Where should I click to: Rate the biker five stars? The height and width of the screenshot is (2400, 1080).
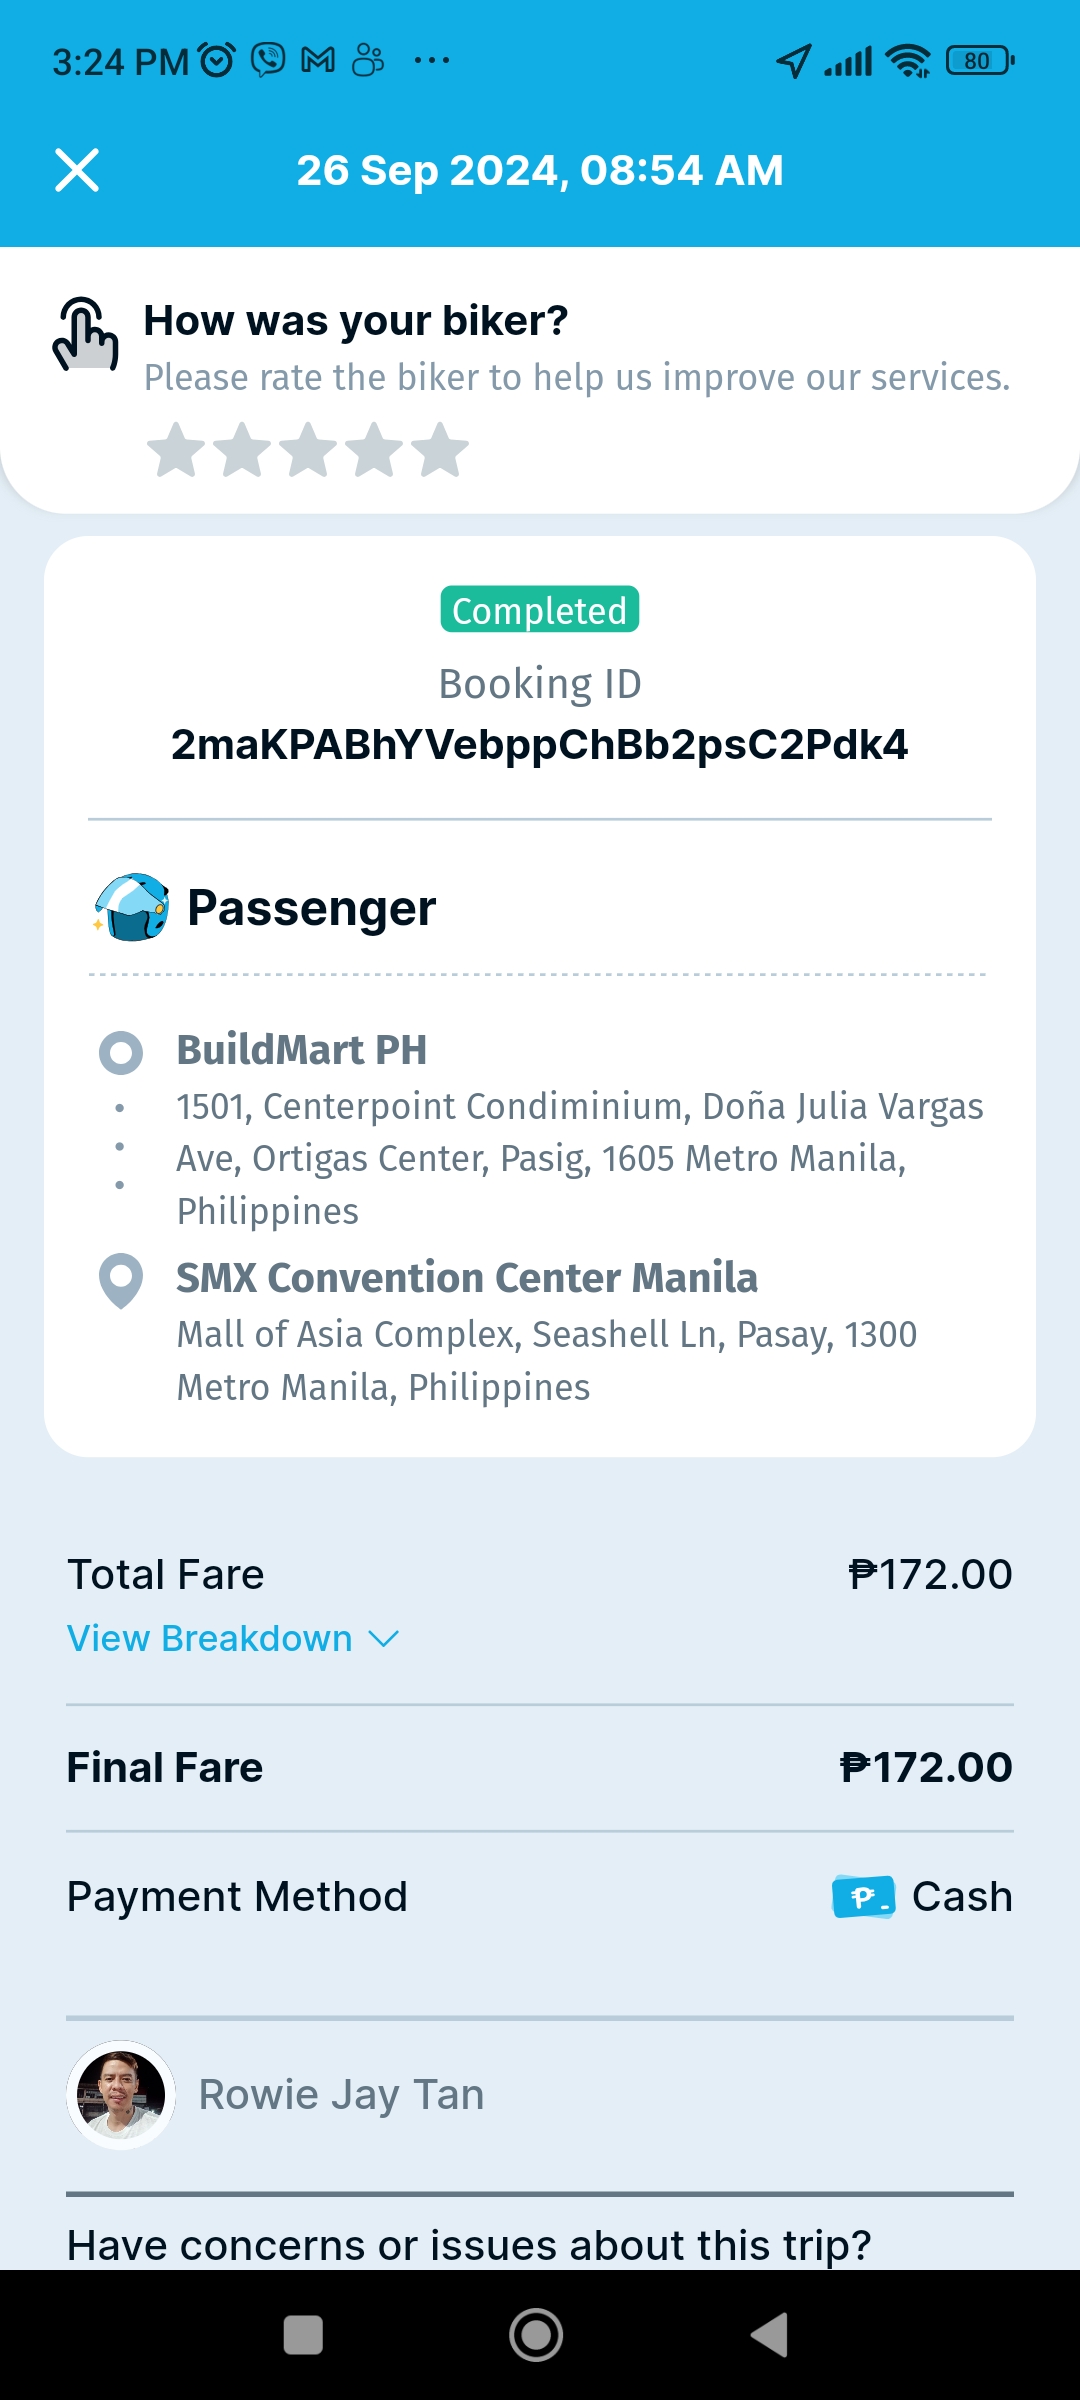(440, 450)
